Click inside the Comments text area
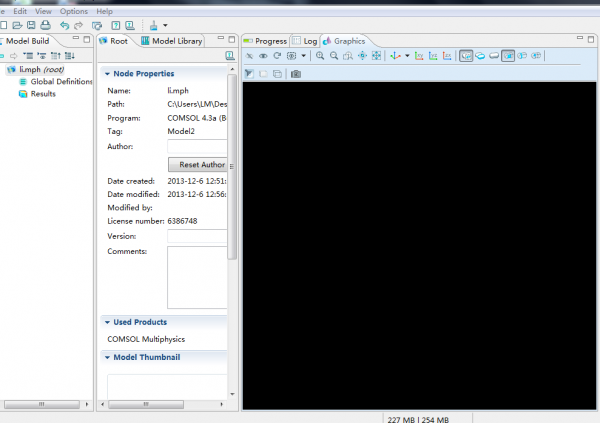Image resolution: width=600 pixels, height=423 pixels. (x=197, y=278)
